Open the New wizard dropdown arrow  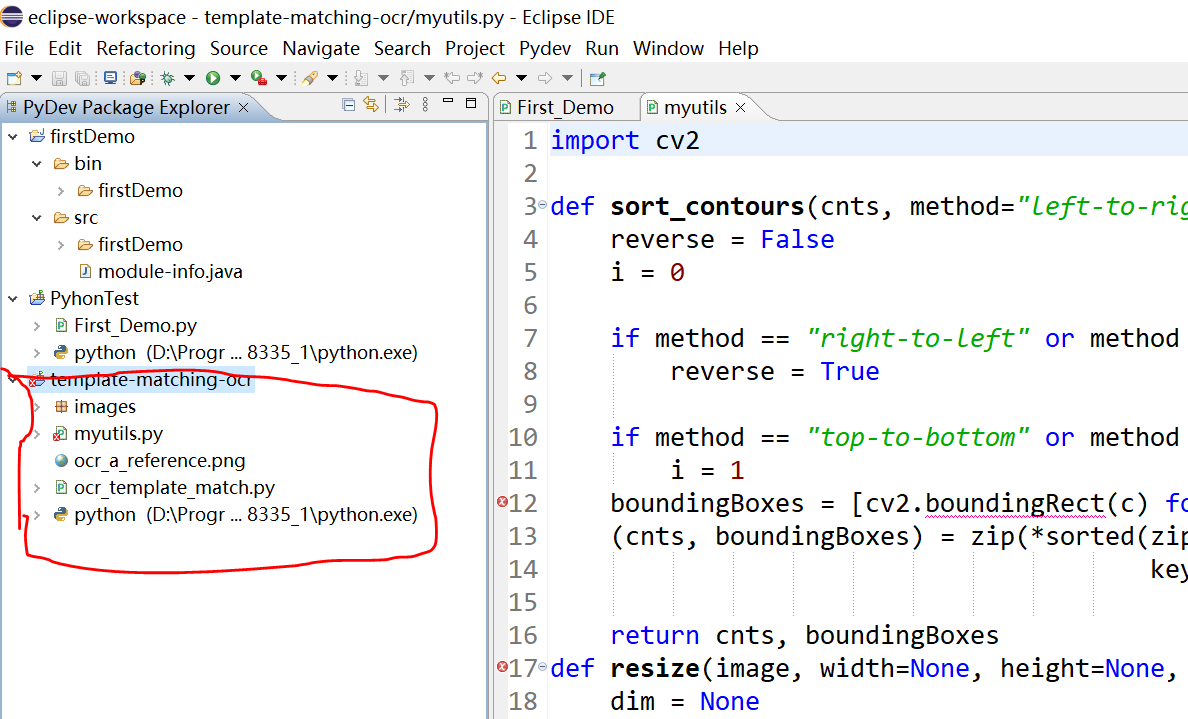click(36, 78)
